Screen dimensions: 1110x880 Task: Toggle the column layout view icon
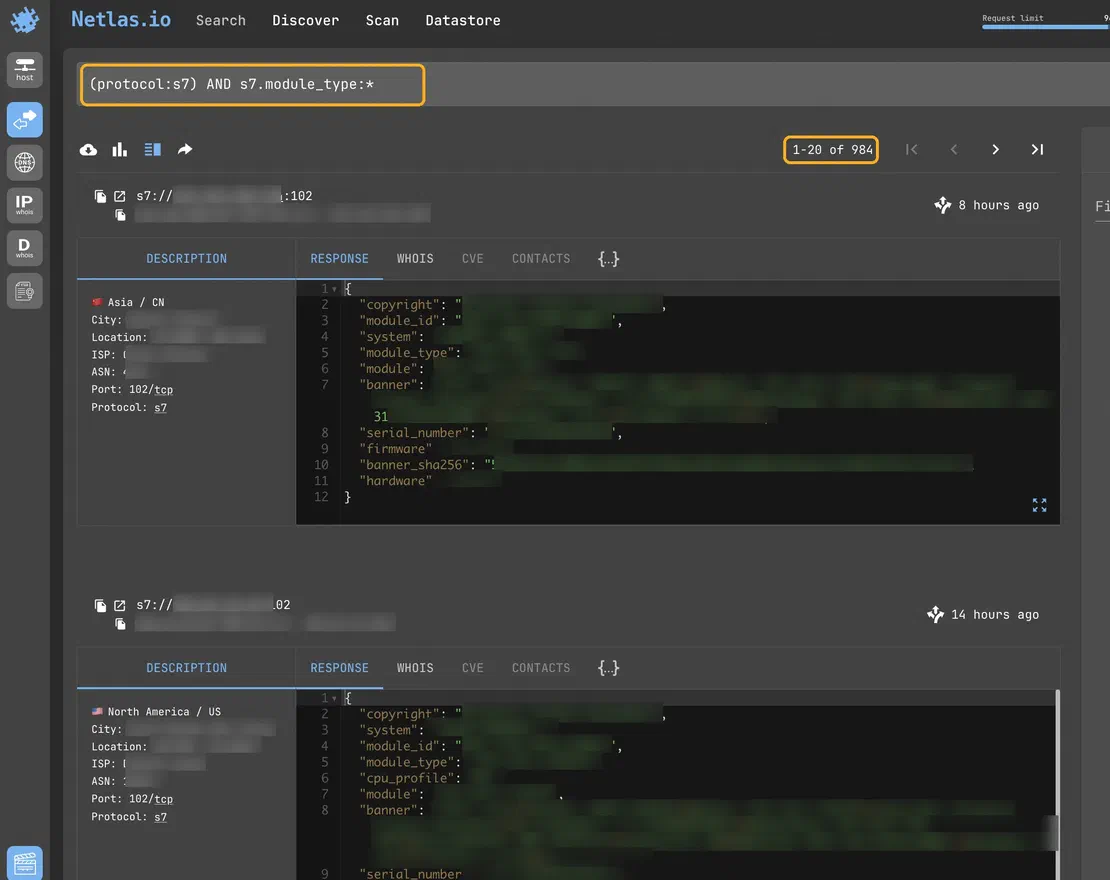[153, 149]
